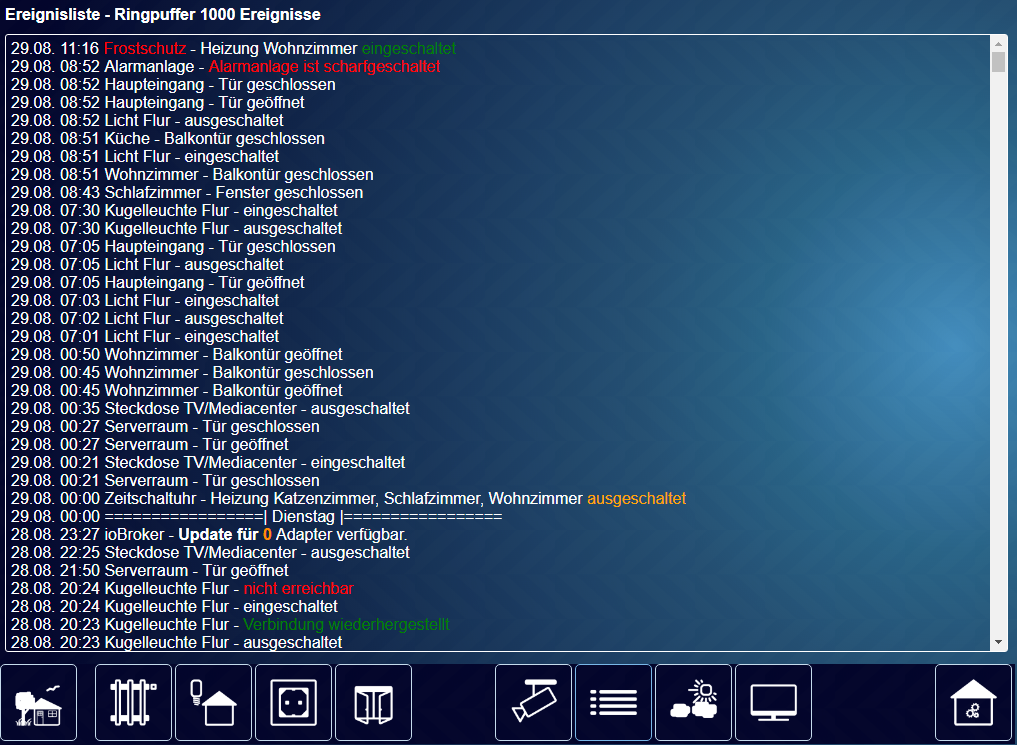Screen dimensions: 1017x745
Task: Click the 00:35 Steckdose TV/Mediacenter ausgeschaltet row
Action: [210, 408]
